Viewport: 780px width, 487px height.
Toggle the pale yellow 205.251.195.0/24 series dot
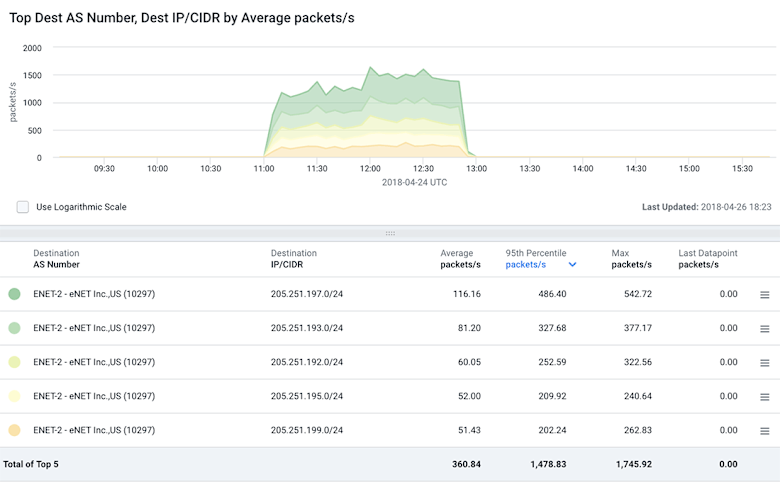[14, 396]
